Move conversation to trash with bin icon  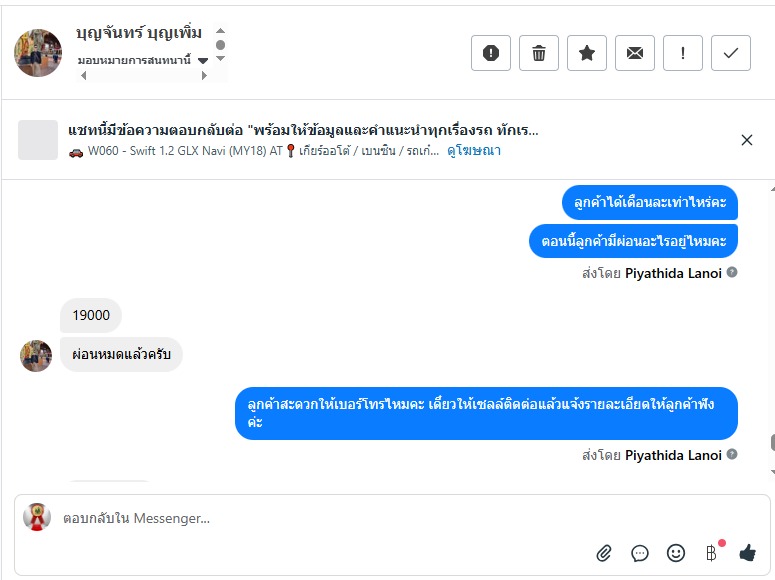pyautogui.click(x=539, y=53)
